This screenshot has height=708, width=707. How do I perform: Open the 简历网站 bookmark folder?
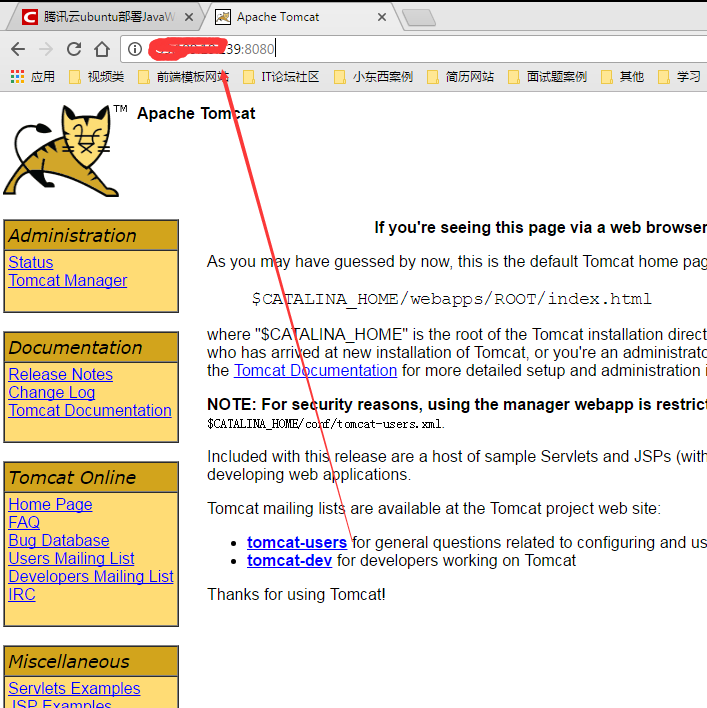[x=460, y=77]
